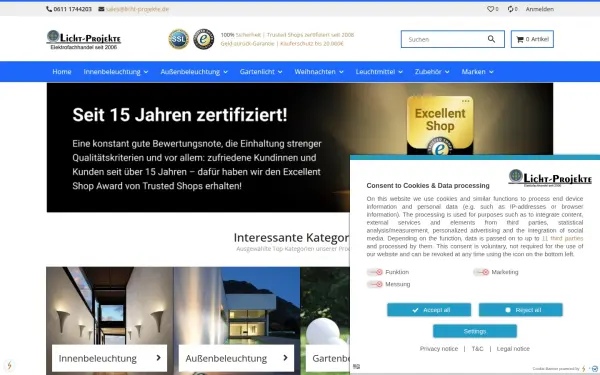This screenshot has width=600, height=375.
Task: Click the Innenbeleuchtung card arrow
Action: [x=158, y=357]
